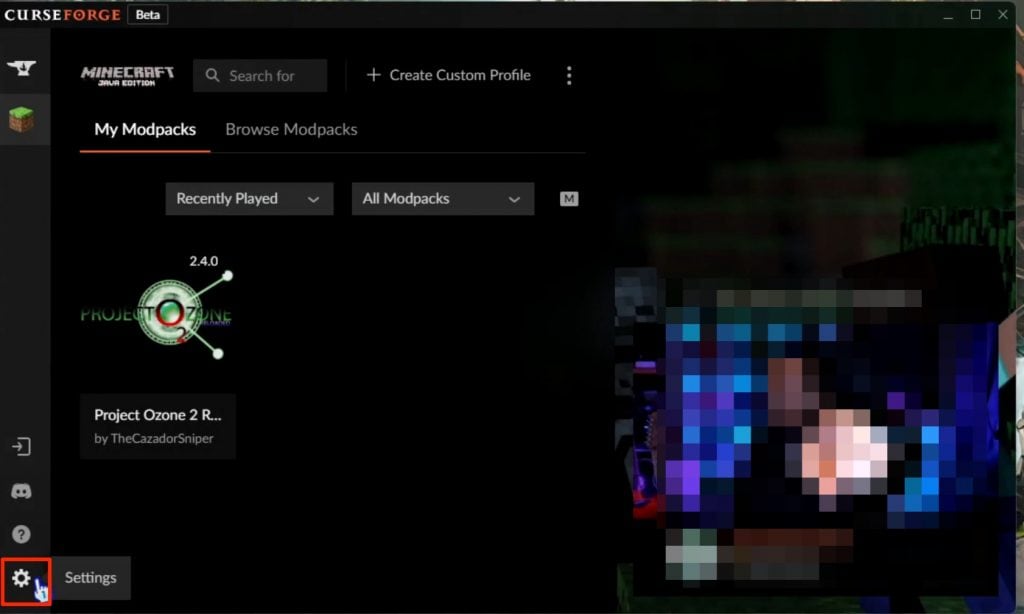Click the 2.4.0 version label
Viewport: 1024px width, 614px height.
[204, 261]
